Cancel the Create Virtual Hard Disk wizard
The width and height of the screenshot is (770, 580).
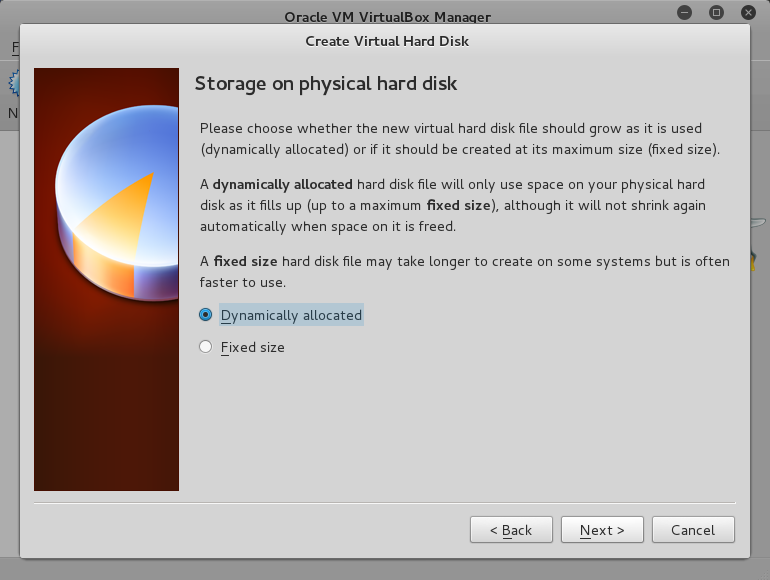click(693, 530)
